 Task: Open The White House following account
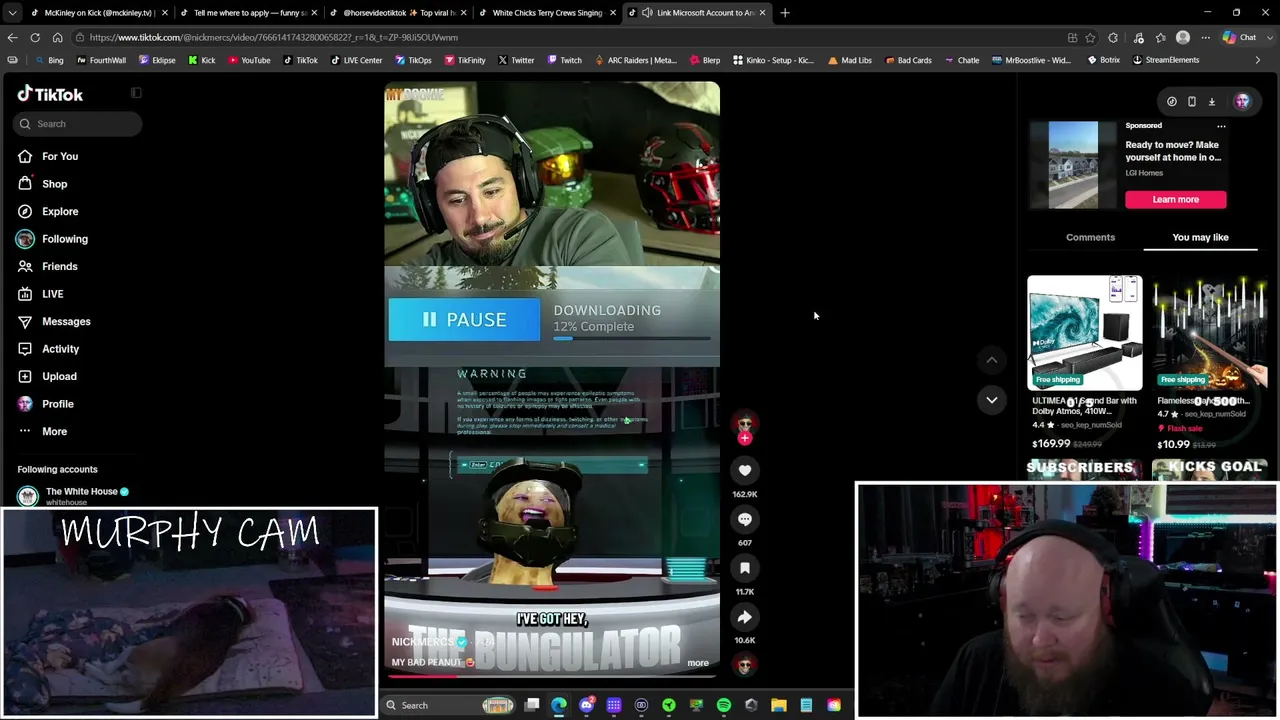73,495
